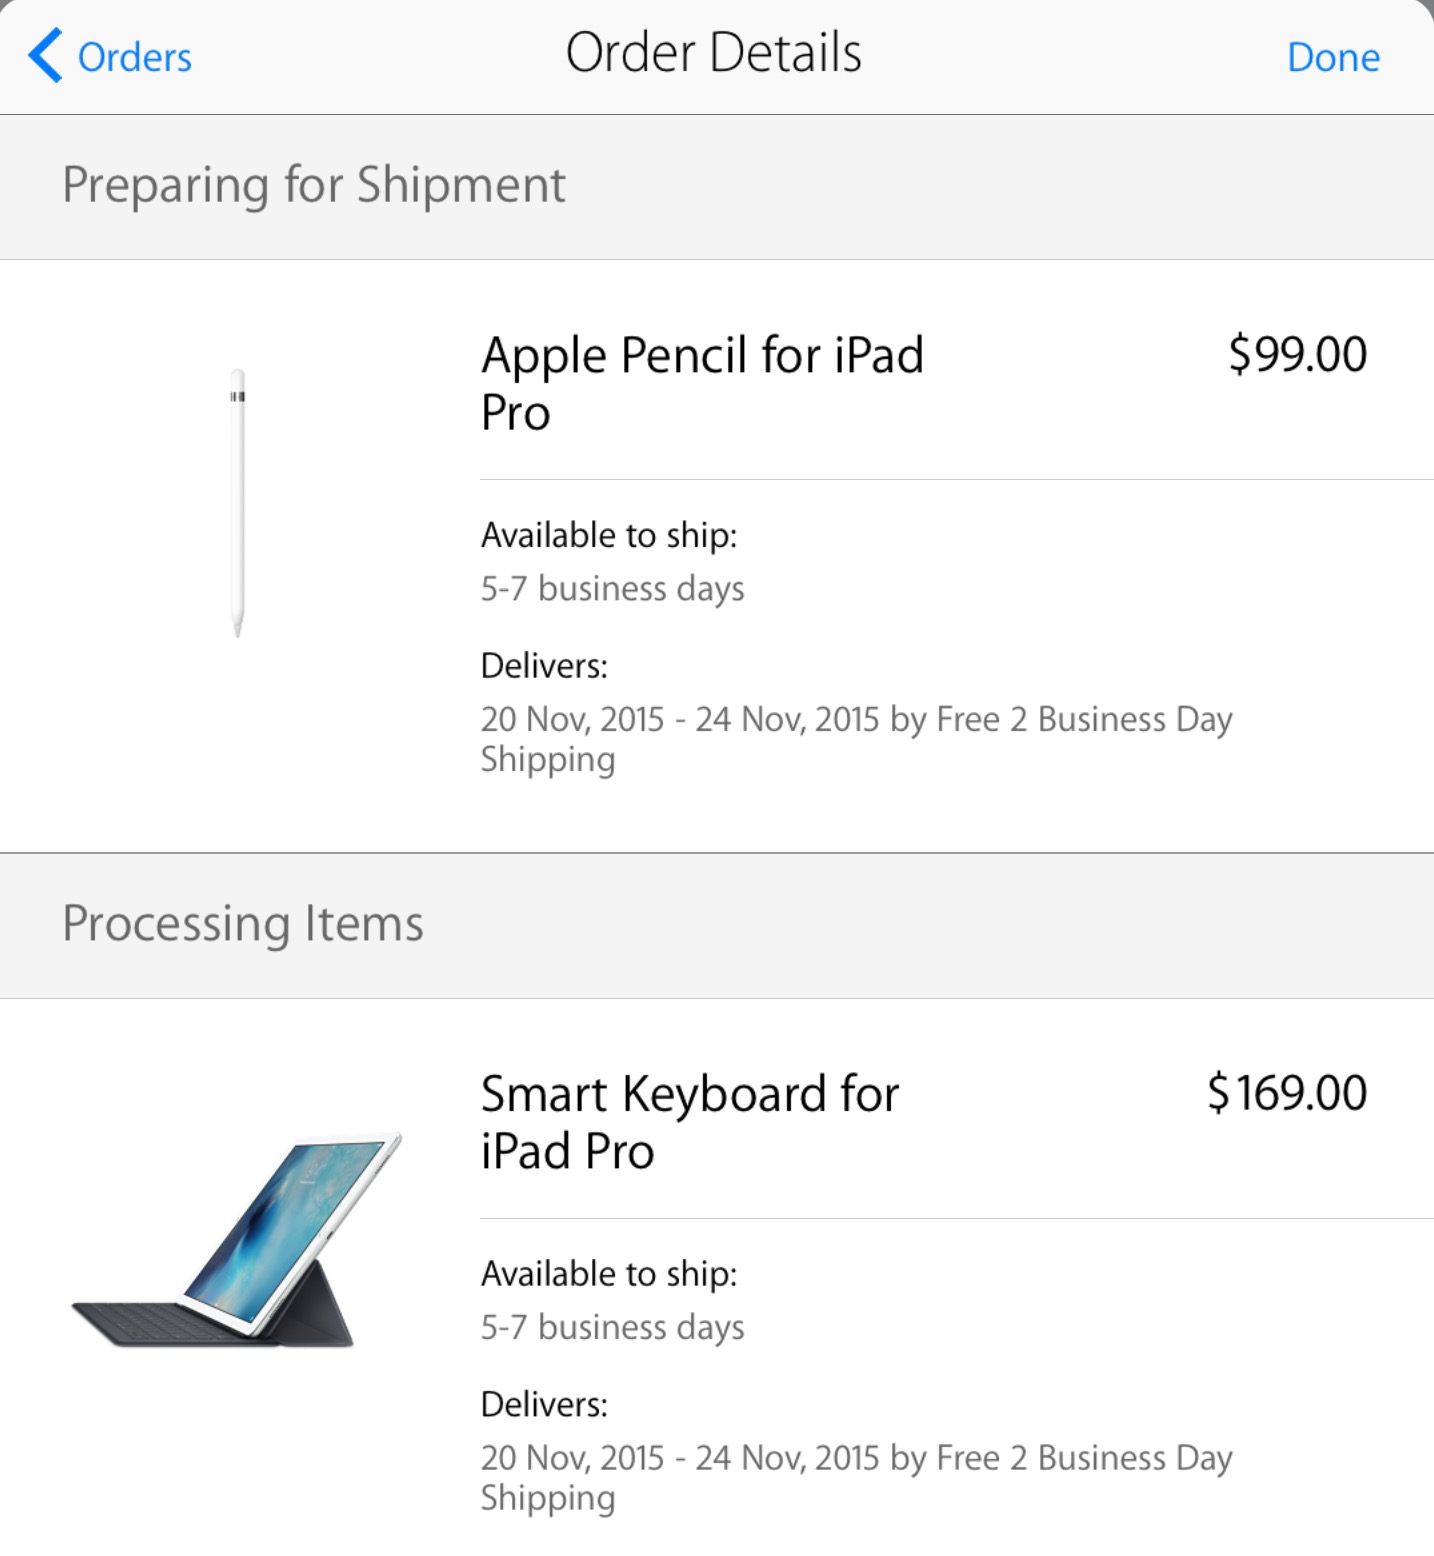Image resolution: width=1434 pixels, height=1556 pixels.
Task: Tap Apple Pencil 'Available to ship' label
Action: pyautogui.click(x=609, y=535)
